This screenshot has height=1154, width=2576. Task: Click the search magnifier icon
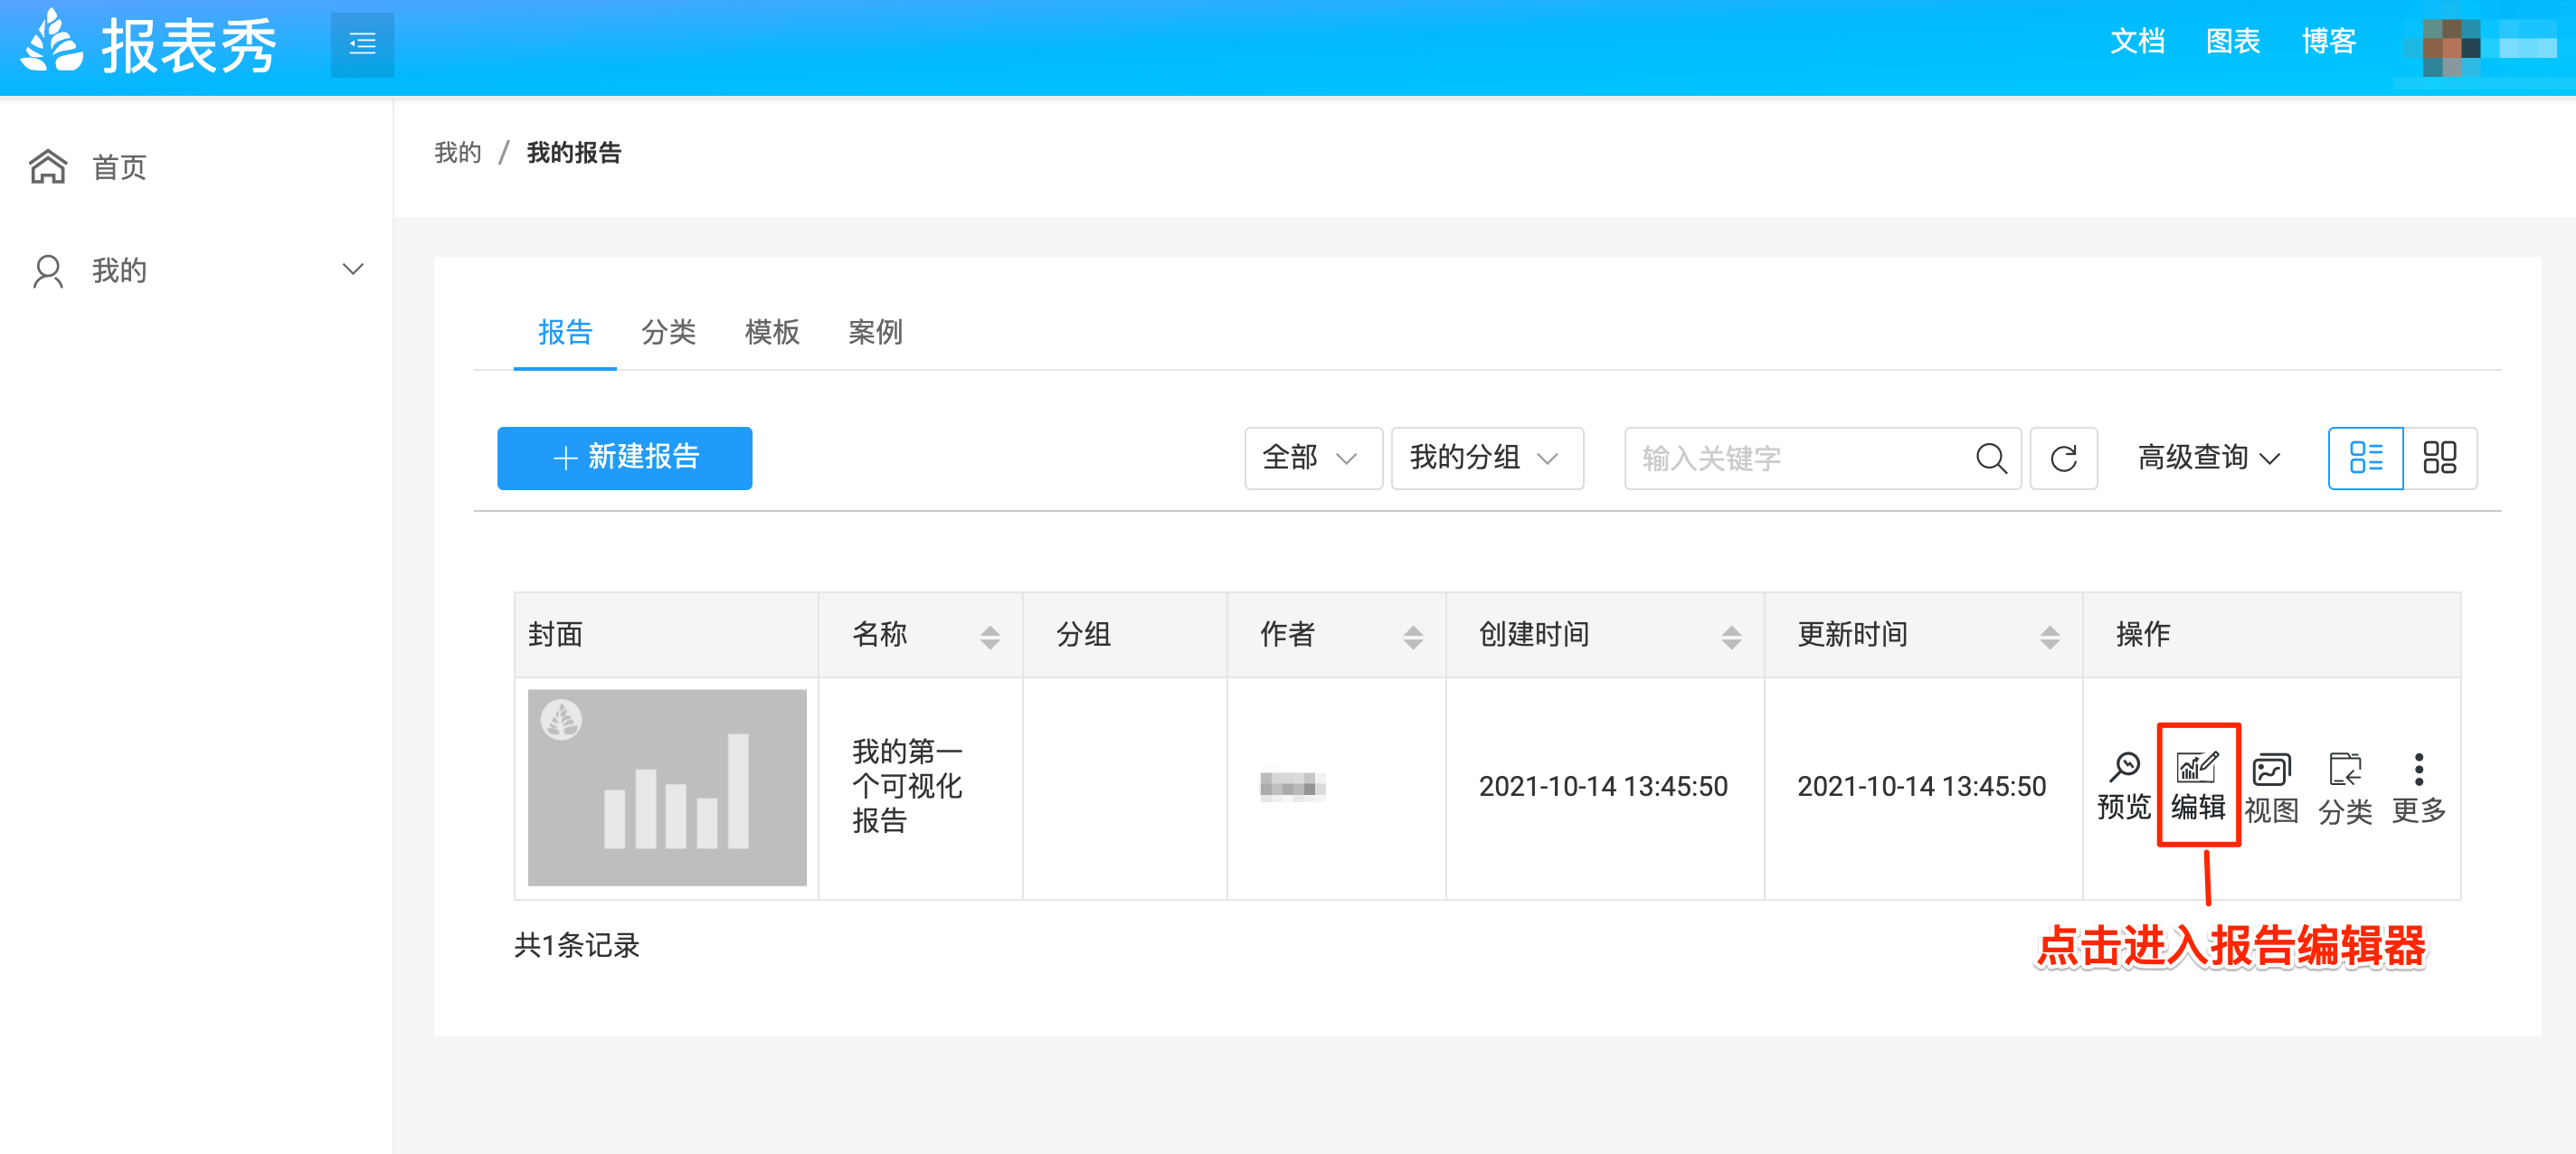coord(1990,458)
